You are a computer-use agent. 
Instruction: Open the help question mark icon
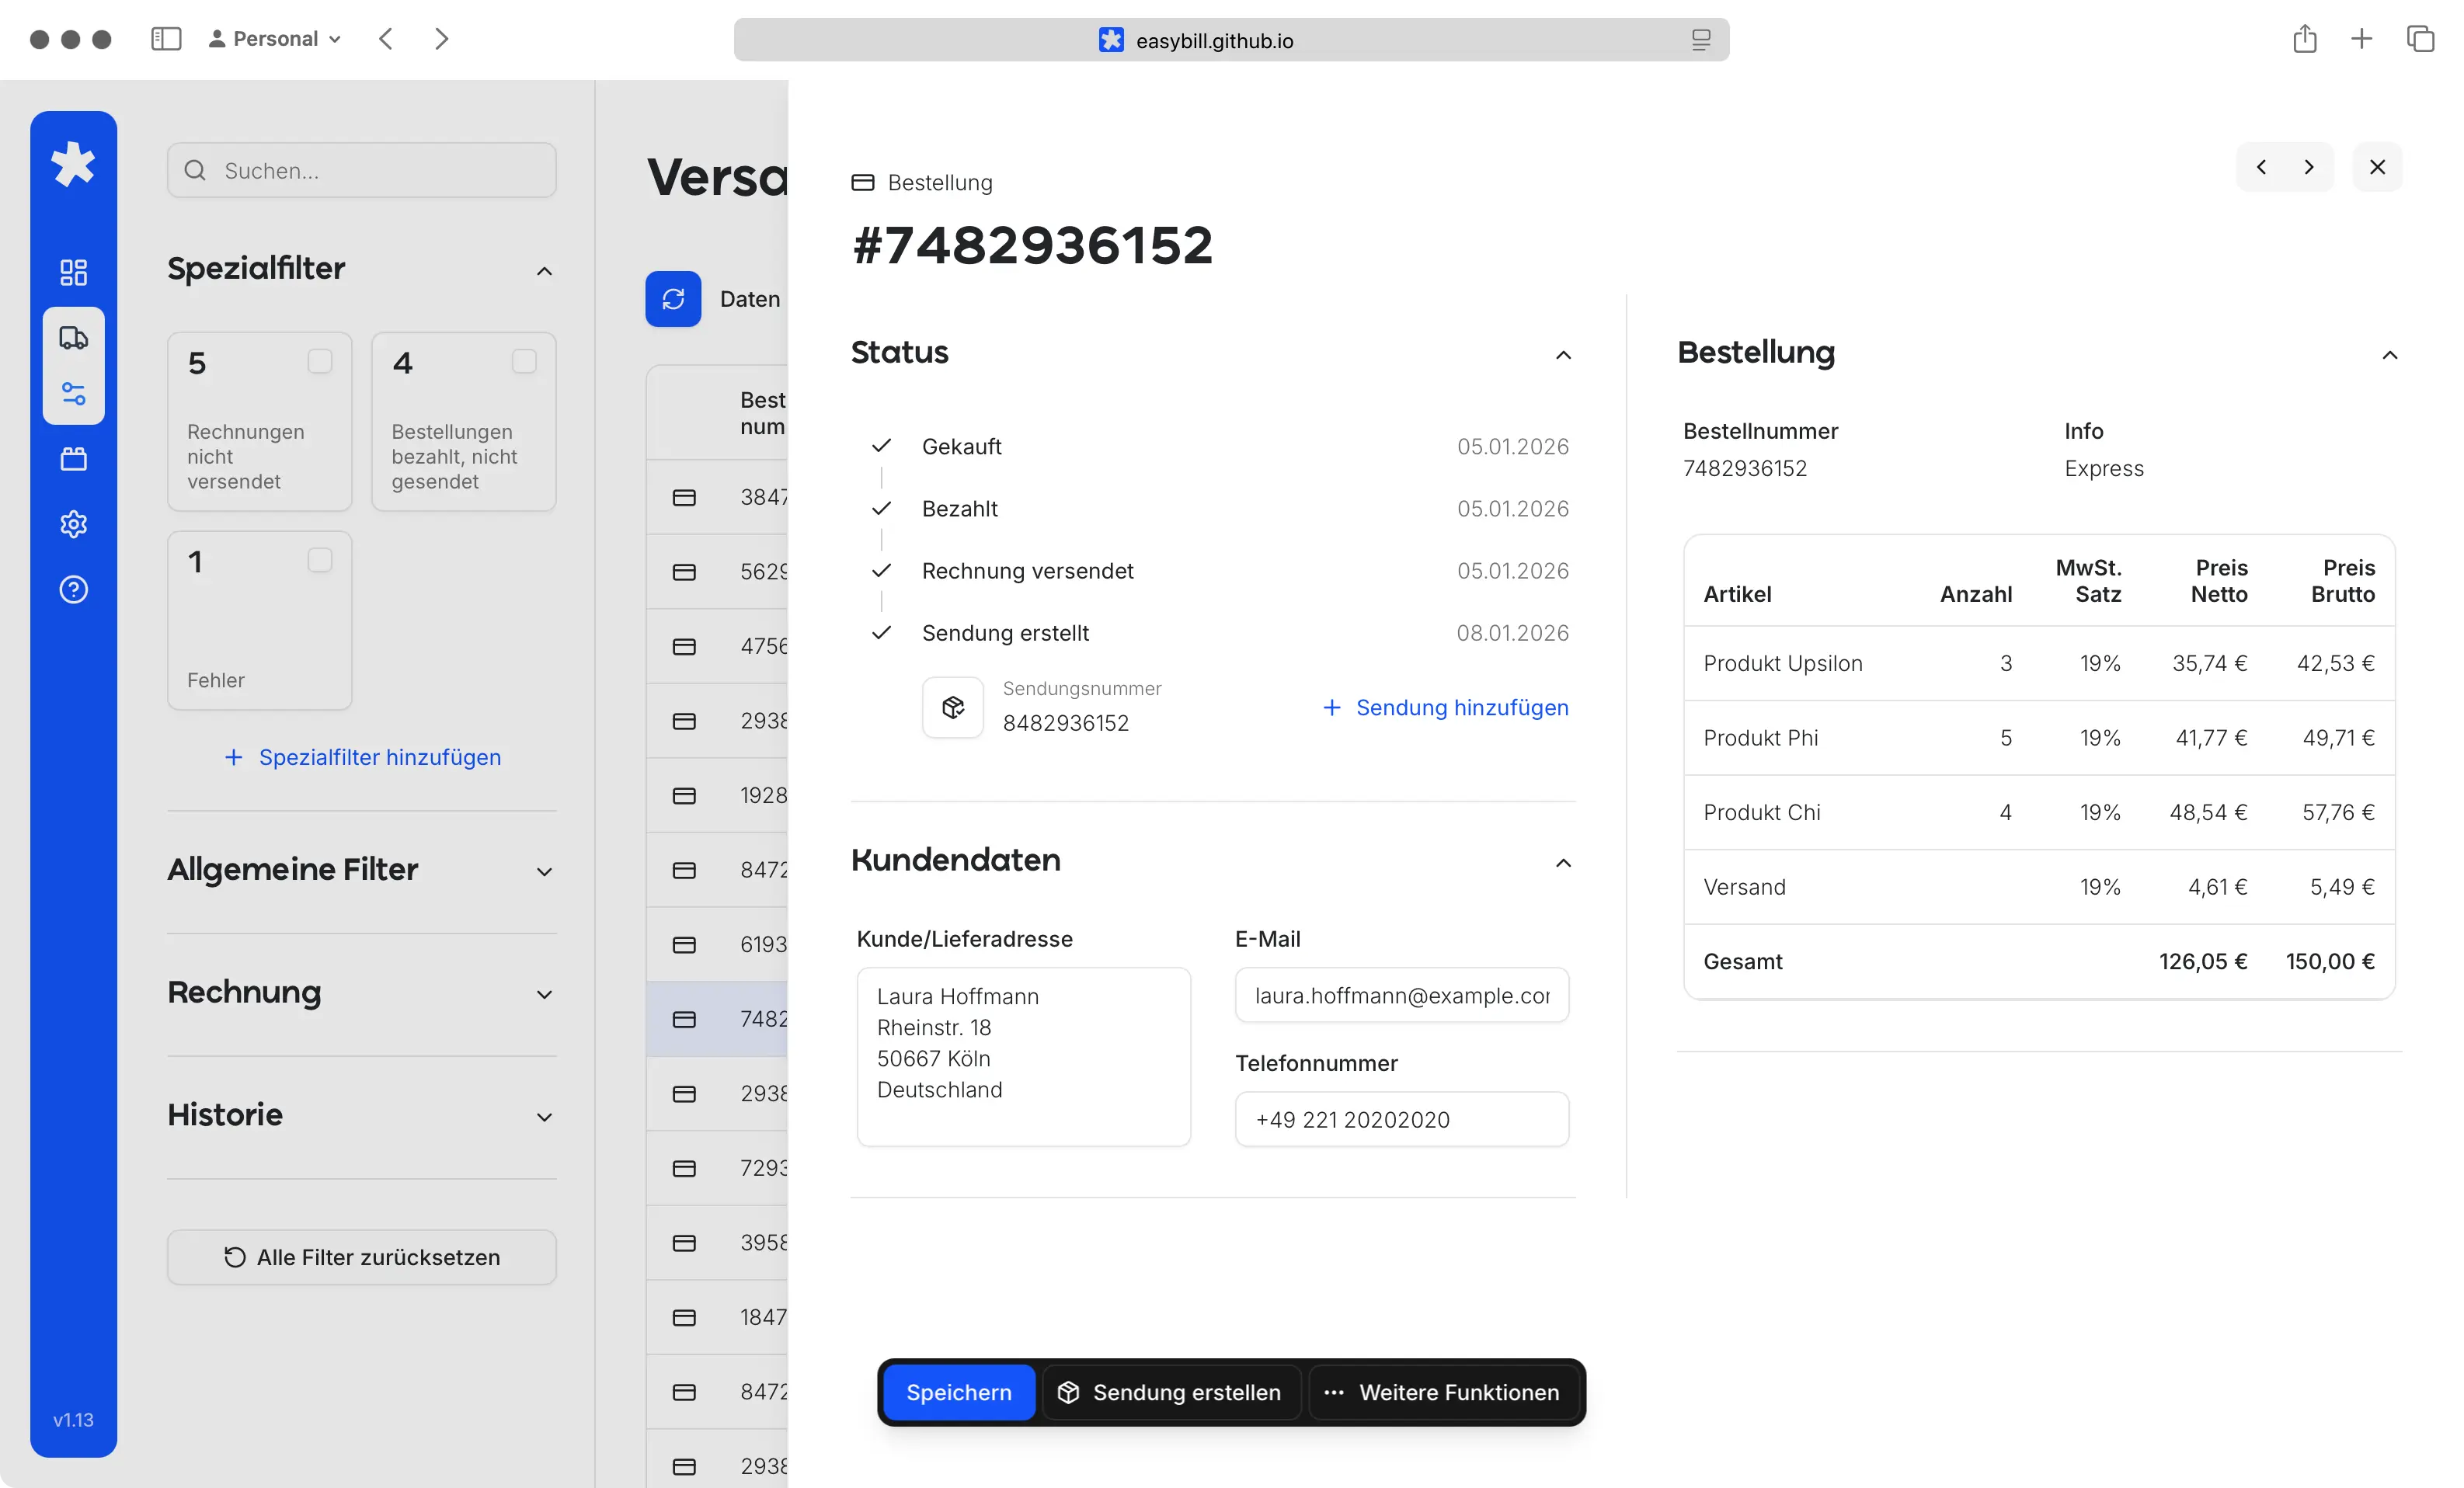pyautogui.click(x=73, y=590)
